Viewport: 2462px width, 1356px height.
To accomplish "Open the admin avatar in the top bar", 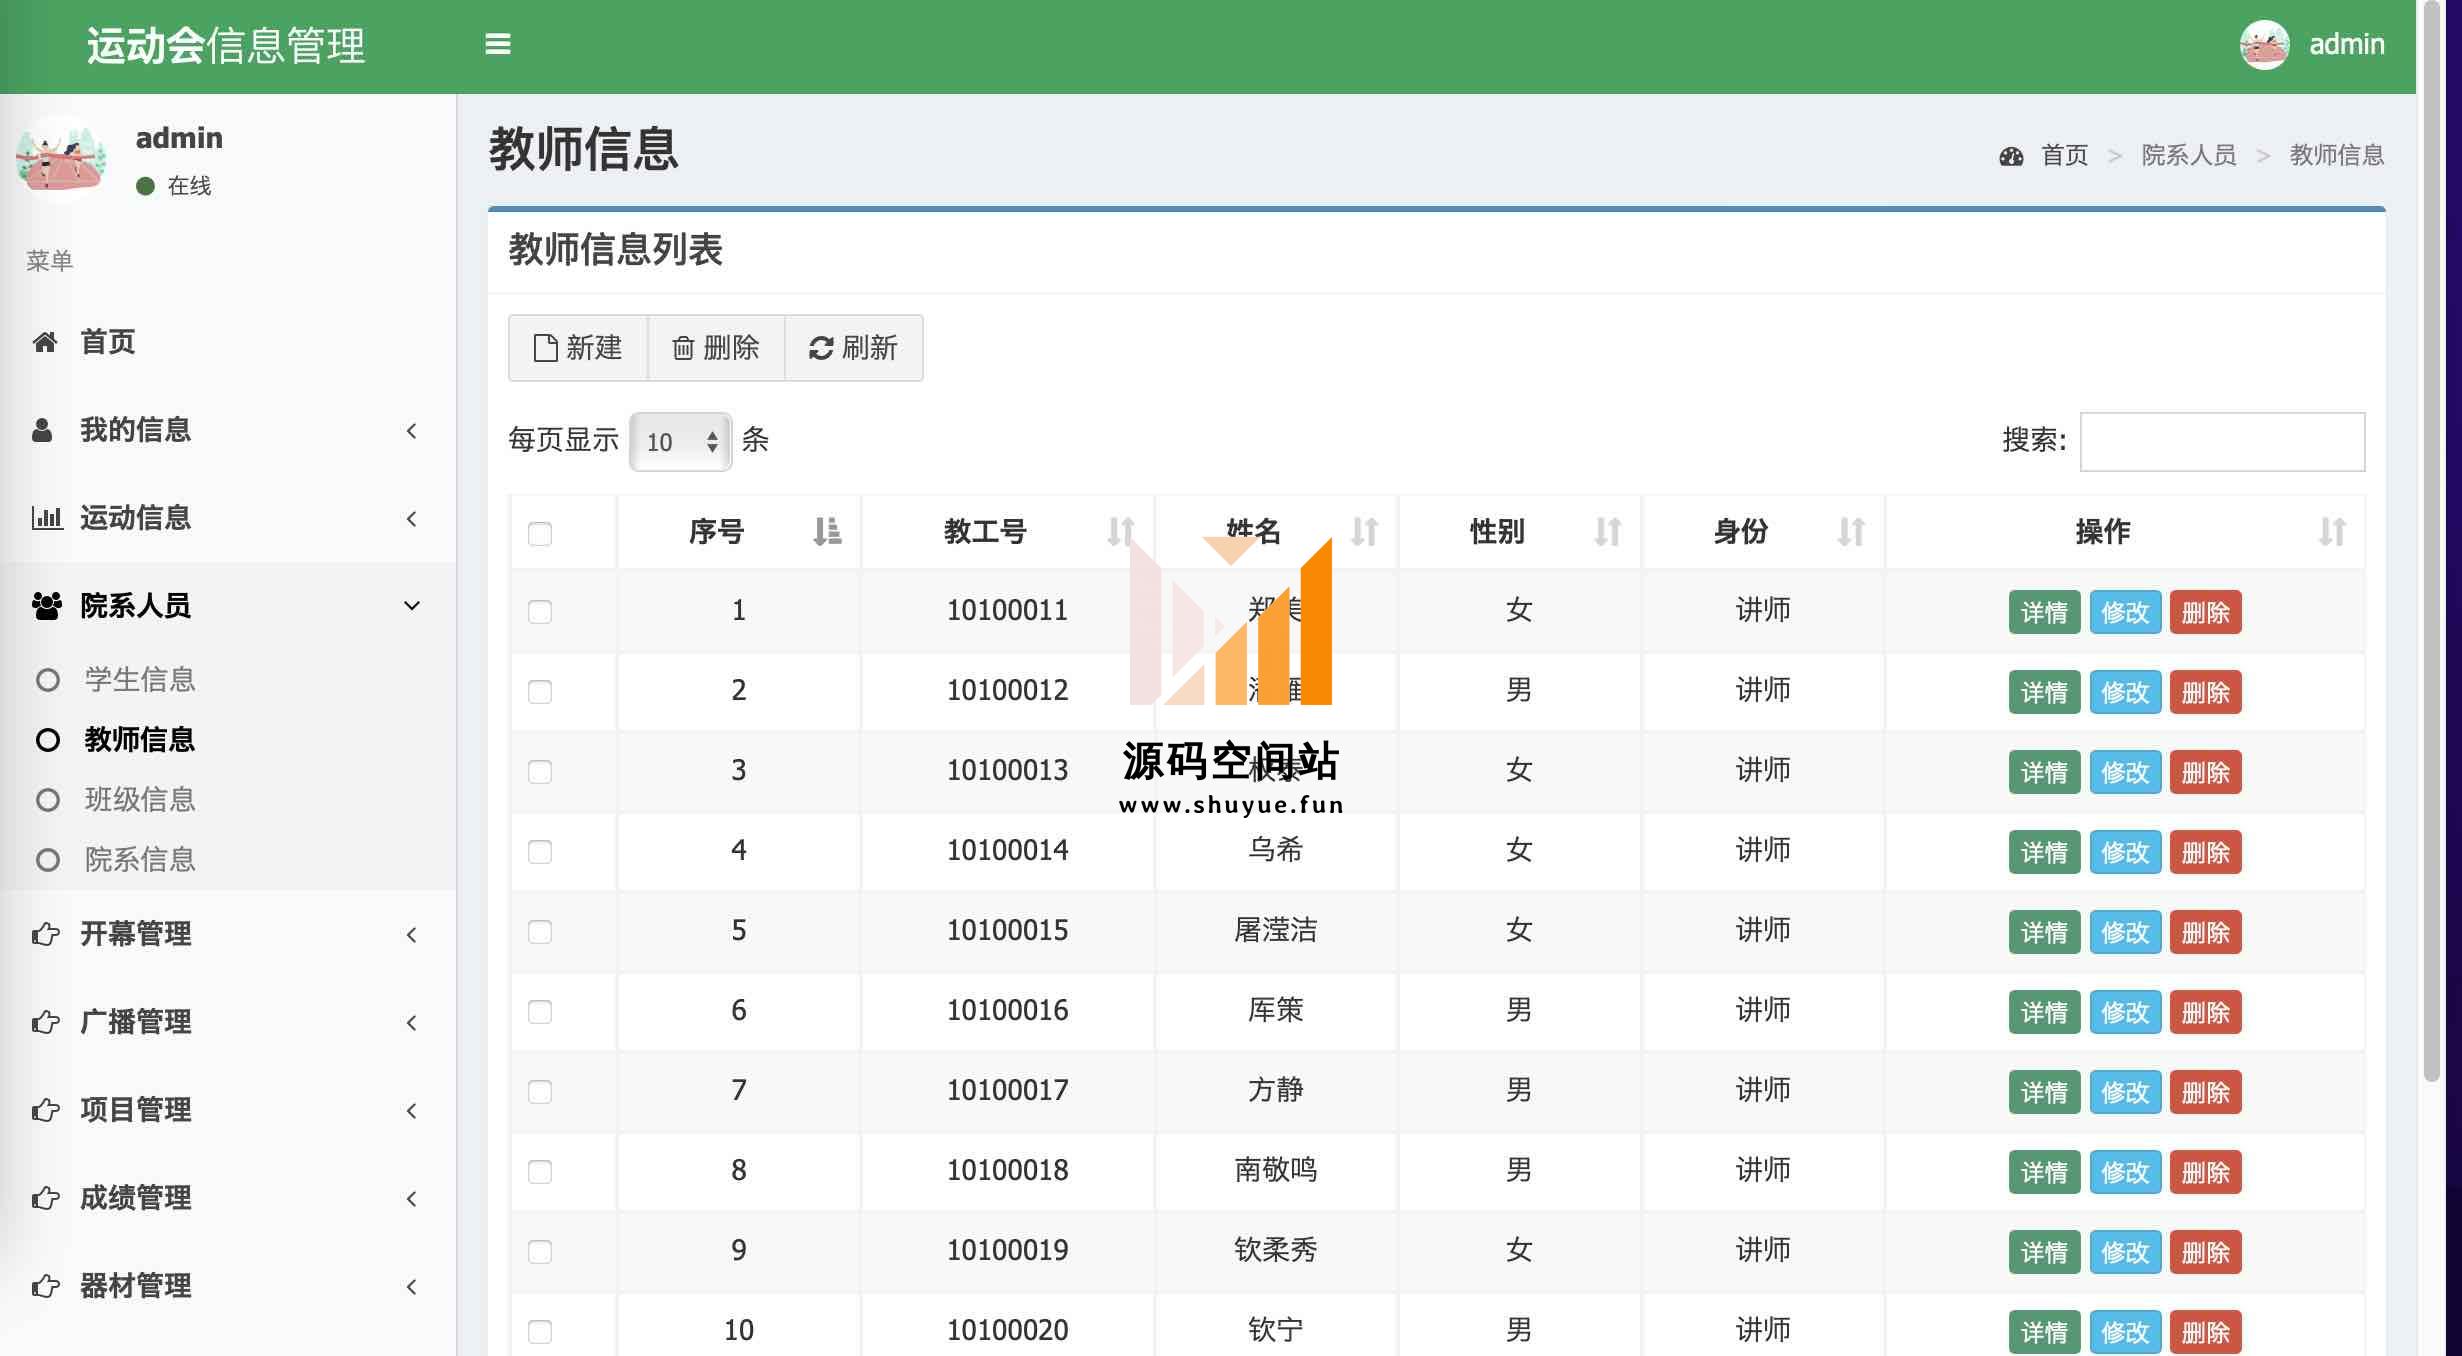I will (2264, 45).
